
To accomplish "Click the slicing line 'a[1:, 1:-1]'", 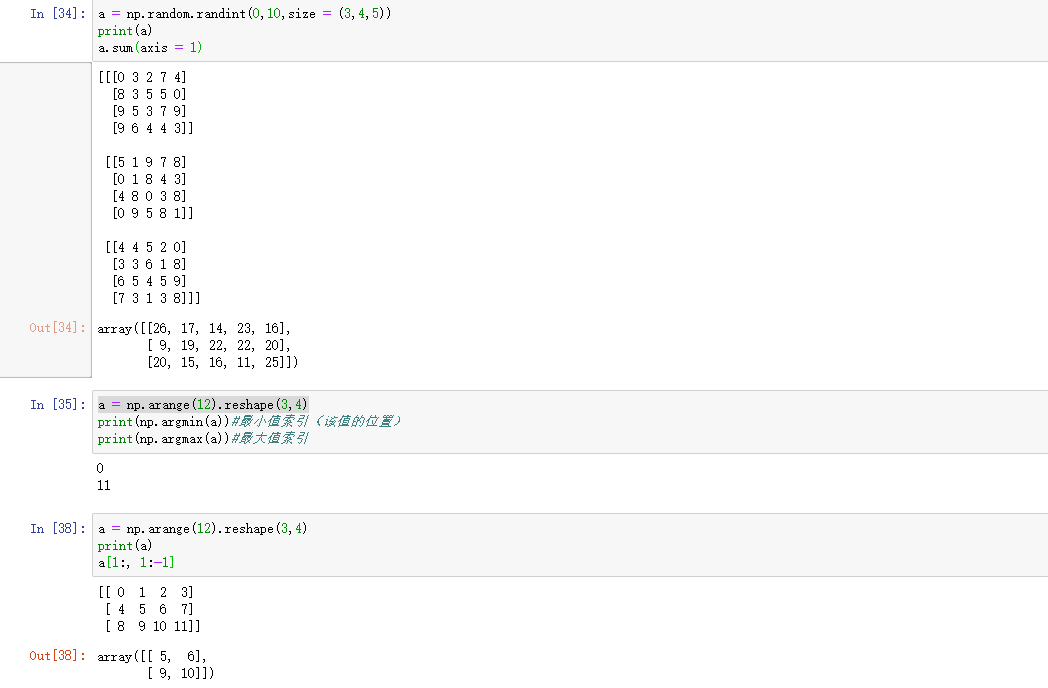I will tap(136, 562).
